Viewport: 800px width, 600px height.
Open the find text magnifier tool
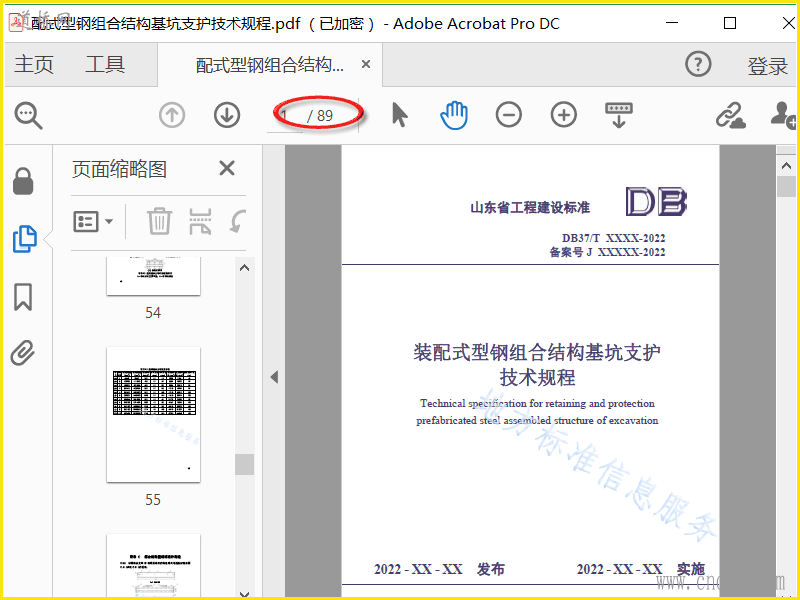pyautogui.click(x=29, y=115)
